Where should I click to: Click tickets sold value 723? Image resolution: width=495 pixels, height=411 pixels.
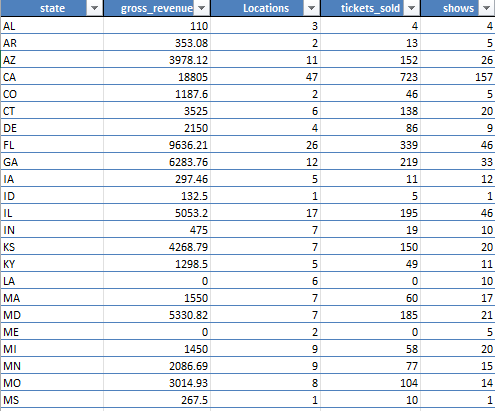(409, 77)
